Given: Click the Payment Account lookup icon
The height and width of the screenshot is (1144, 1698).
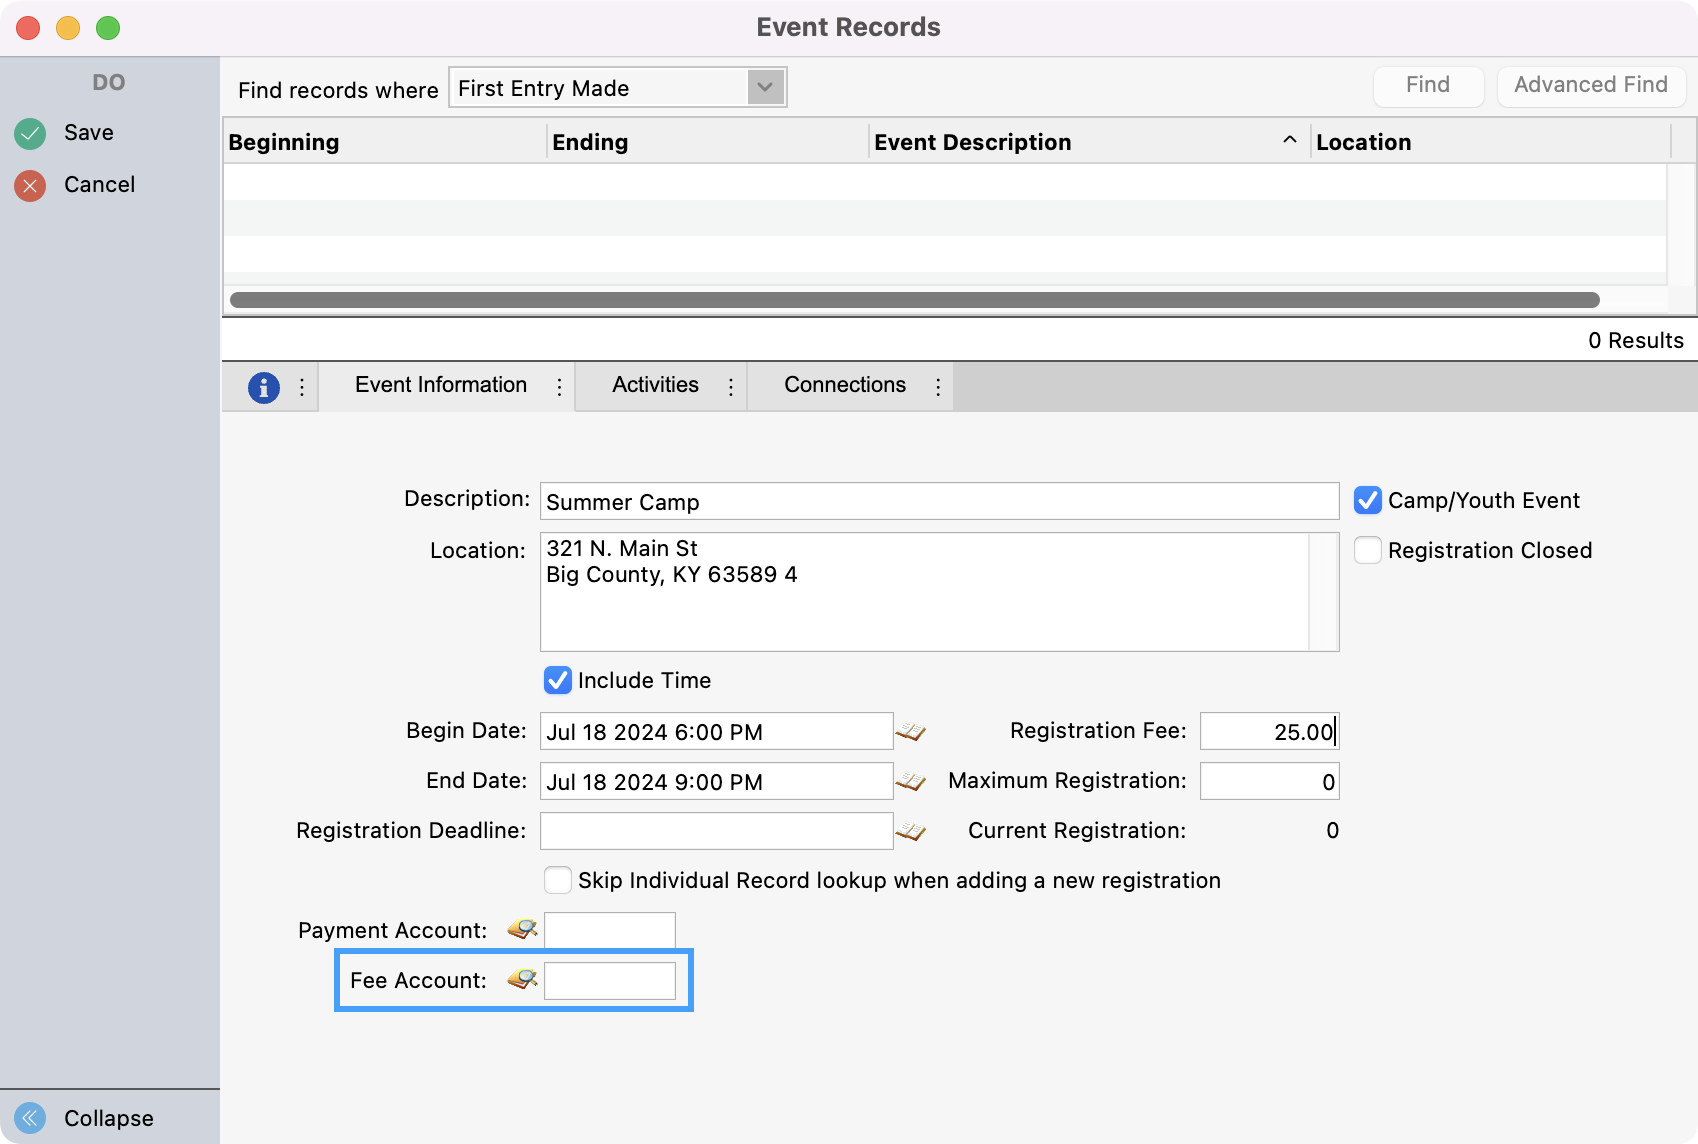Looking at the screenshot, I should [522, 930].
